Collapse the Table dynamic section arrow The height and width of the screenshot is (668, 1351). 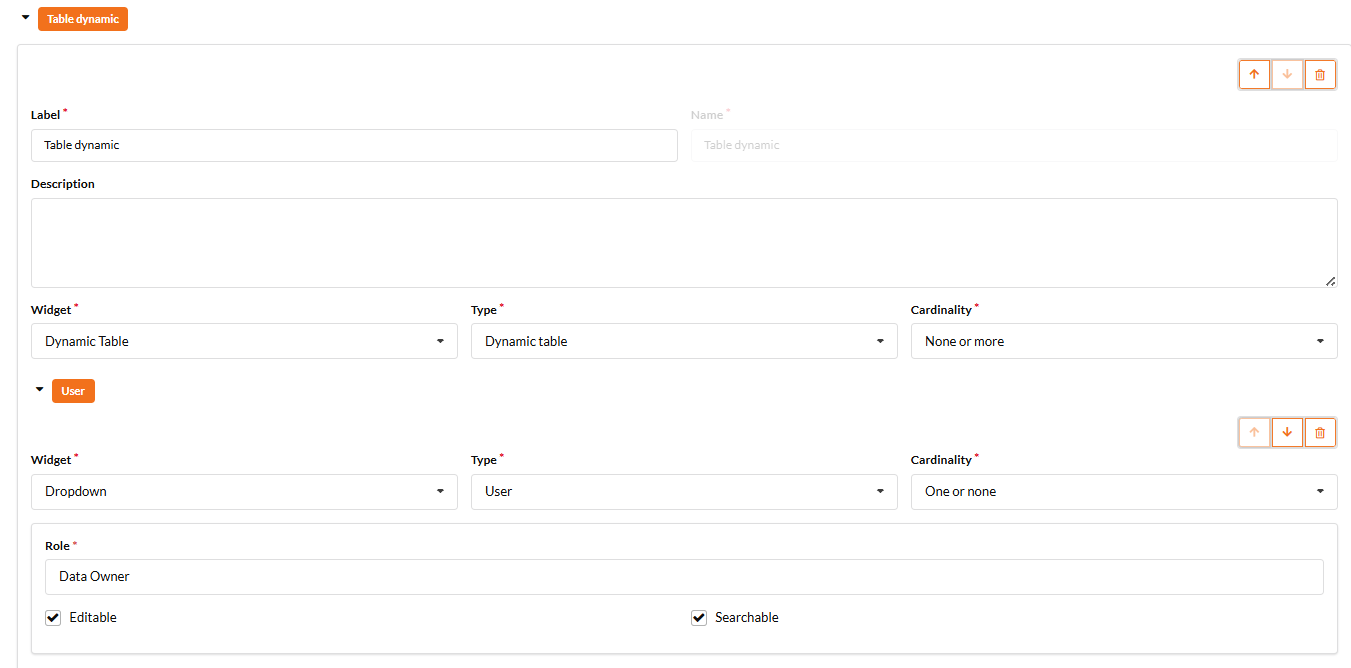tap(26, 18)
